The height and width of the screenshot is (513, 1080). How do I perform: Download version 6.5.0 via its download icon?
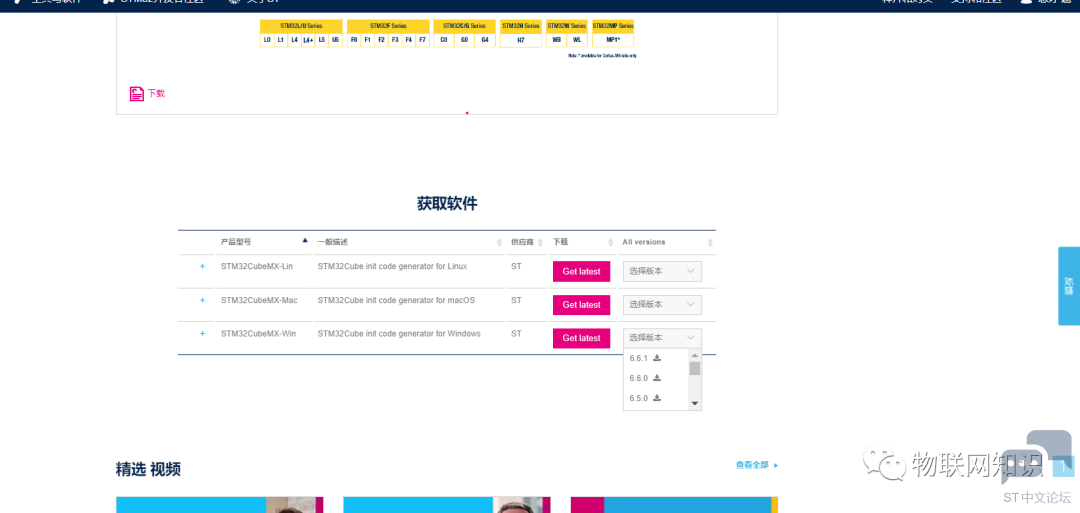[657, 398]
